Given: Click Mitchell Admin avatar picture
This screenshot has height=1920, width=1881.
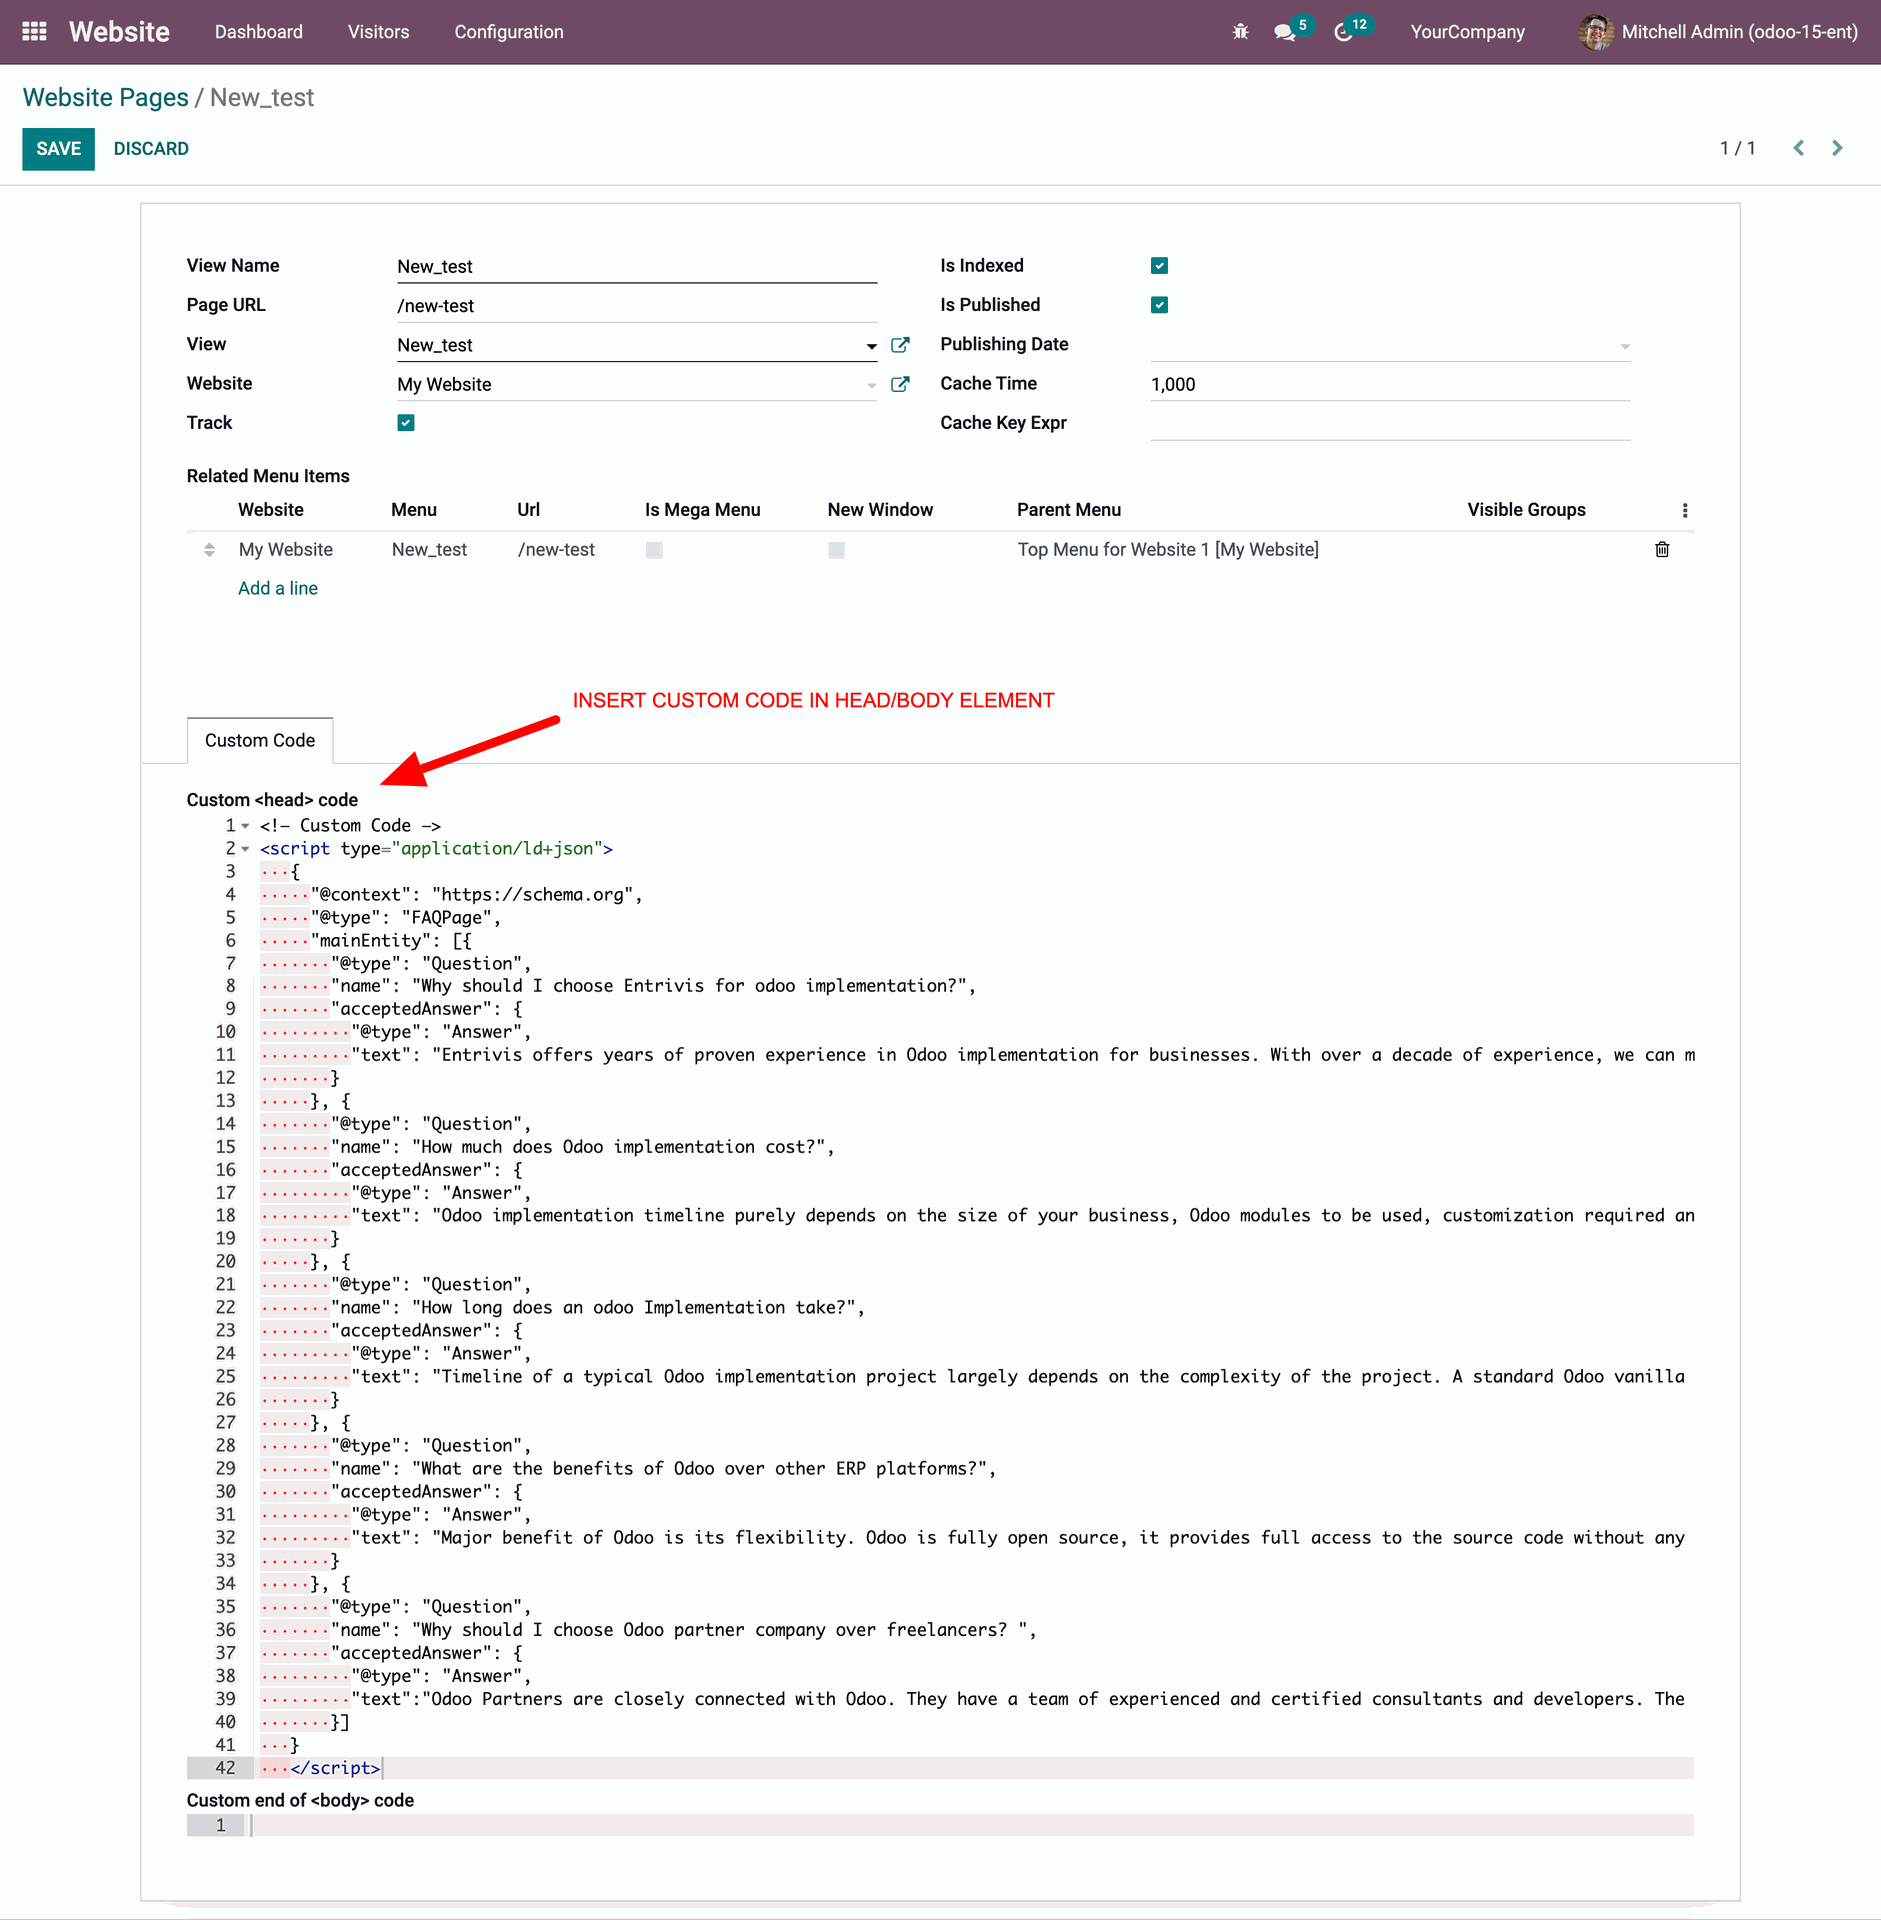Looking at the screenshot, I should tap(1595, 32).
